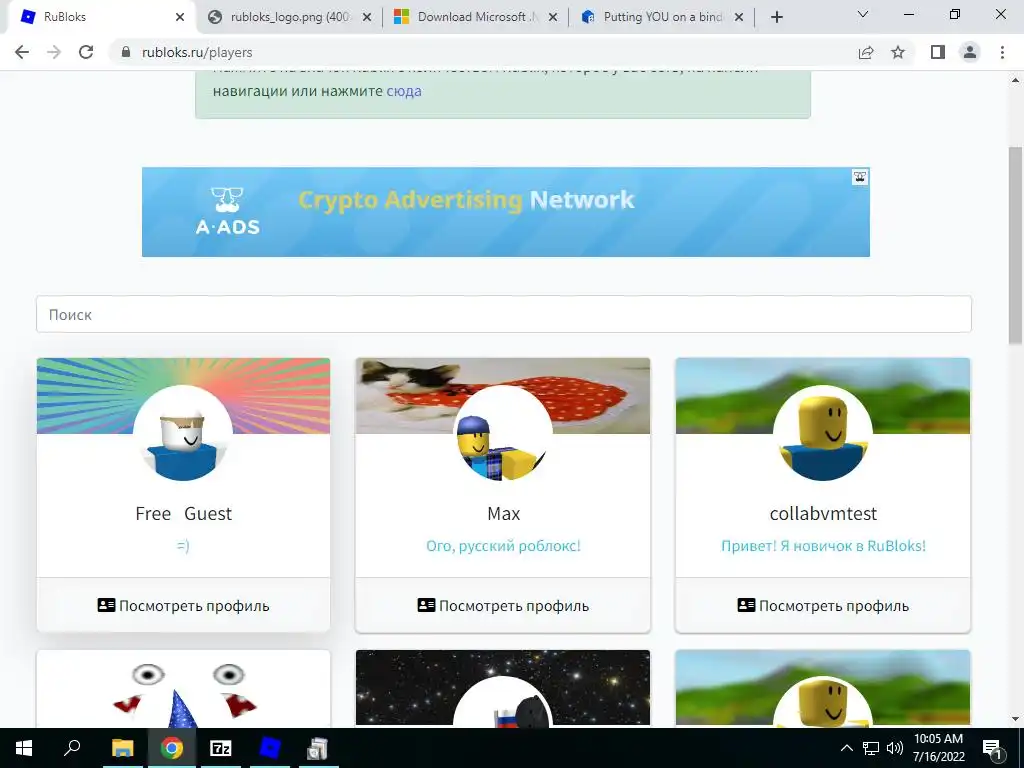Screen dimensions: 1024x768
Task: Open the volume tray icon
Action: 895,748
